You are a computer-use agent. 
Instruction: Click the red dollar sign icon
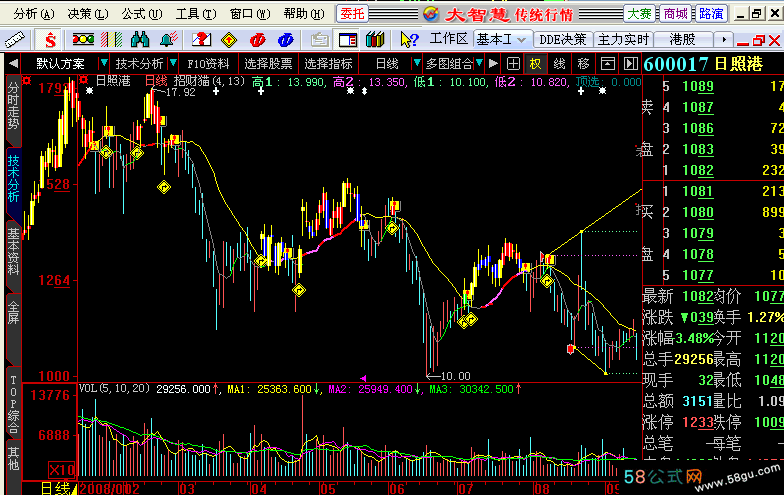click(x=52, y=39)
